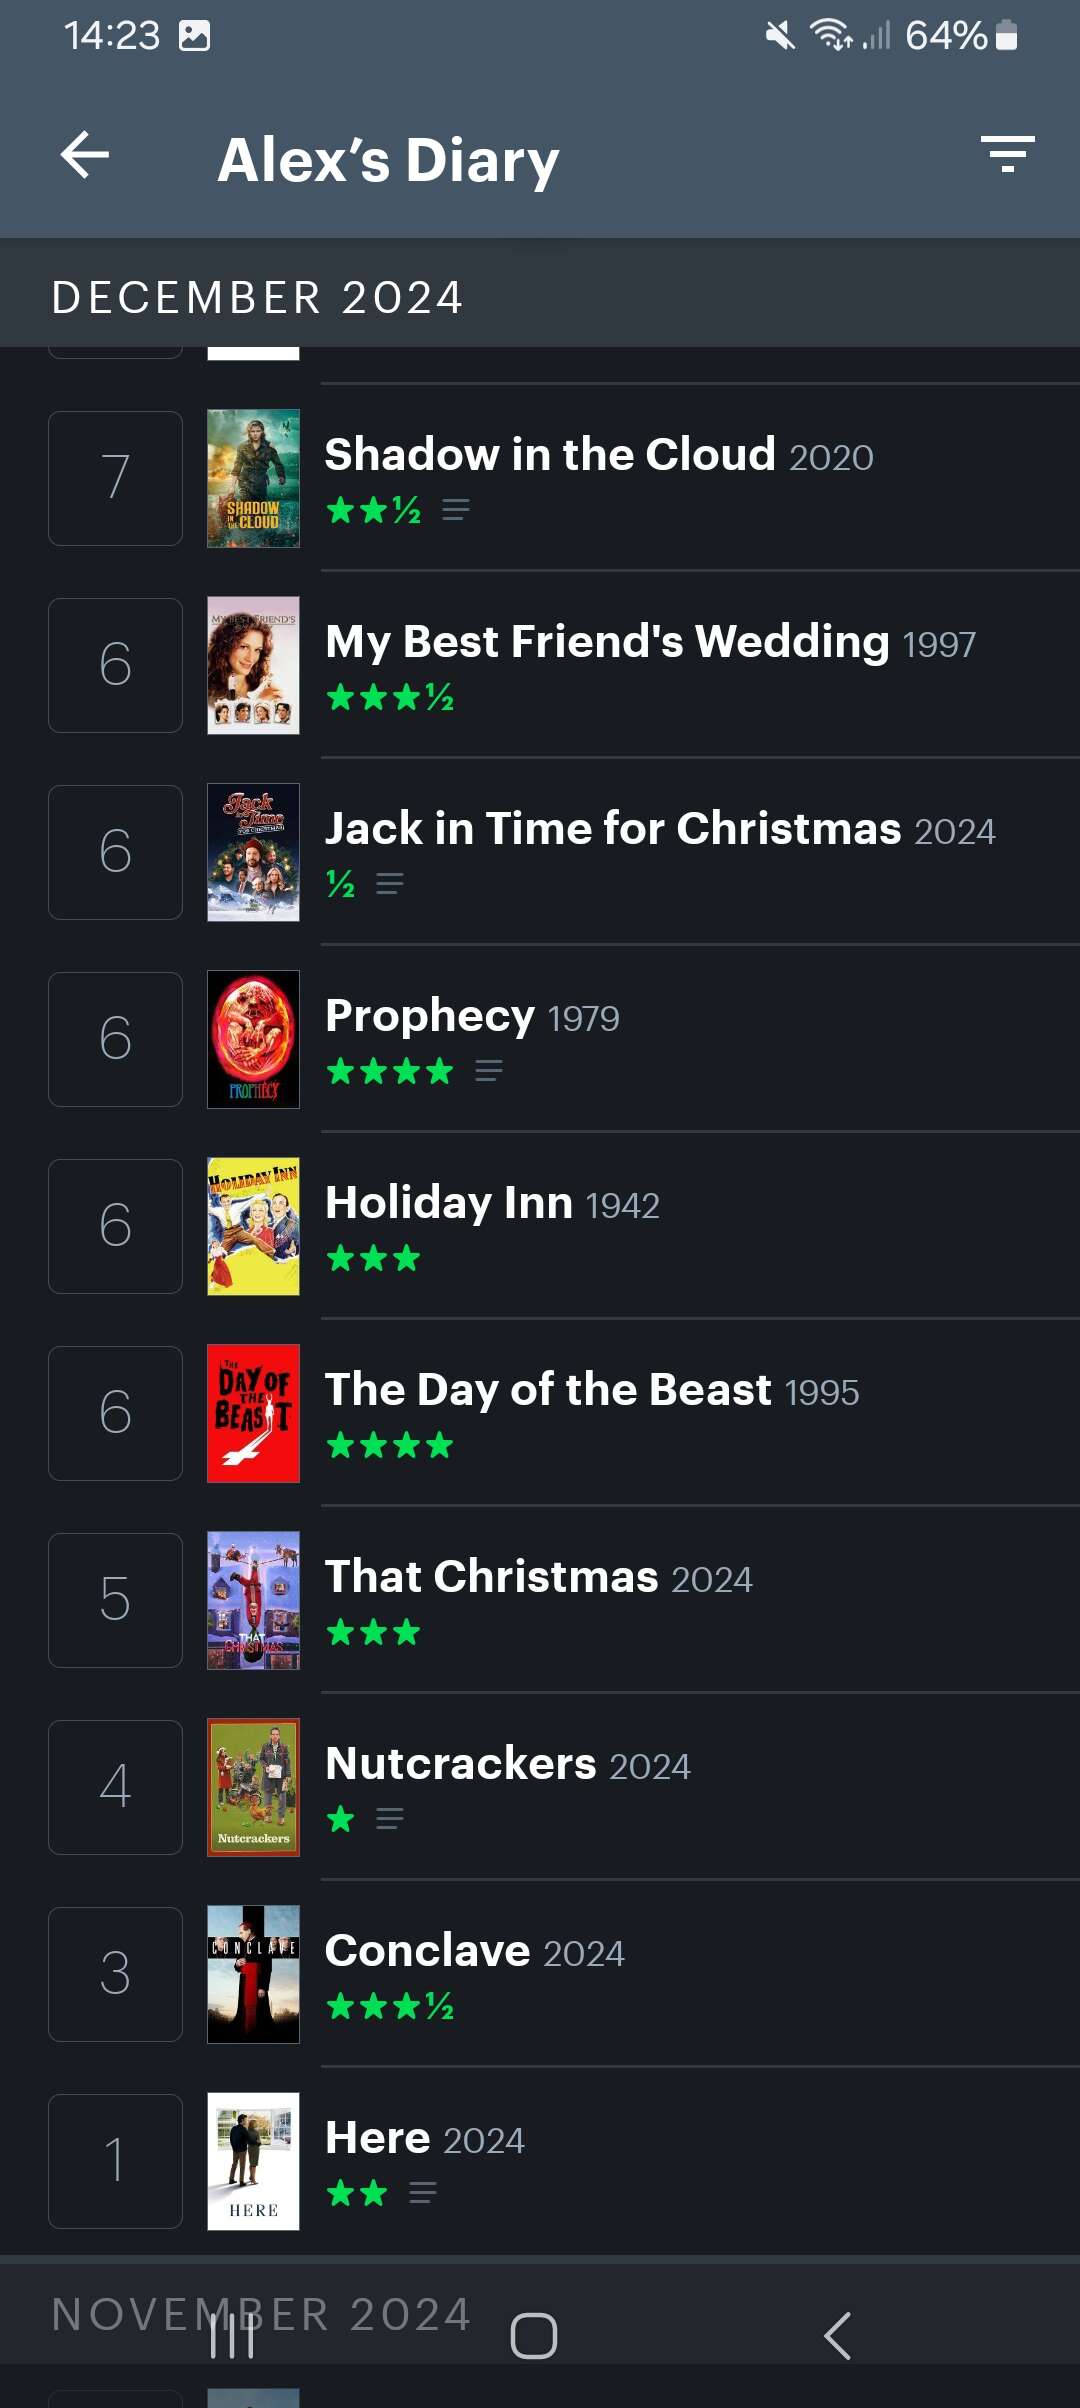Tap the December 2024 section header
1080x2408 pixels.
257,297
